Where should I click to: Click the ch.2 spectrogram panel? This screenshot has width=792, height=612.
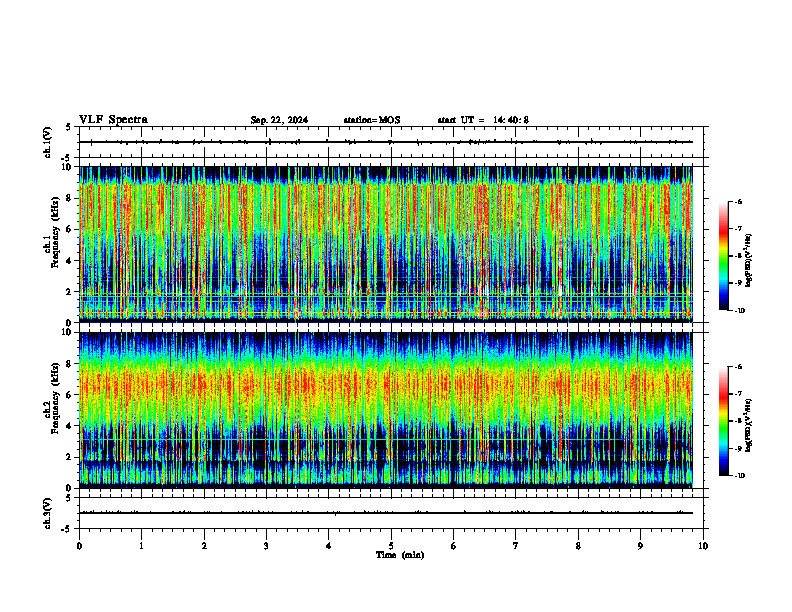click(386, 410)
